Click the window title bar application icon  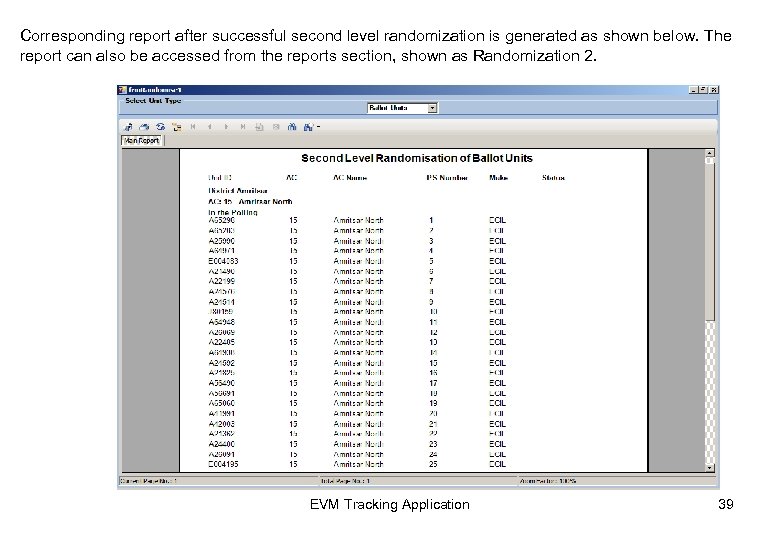122,90
